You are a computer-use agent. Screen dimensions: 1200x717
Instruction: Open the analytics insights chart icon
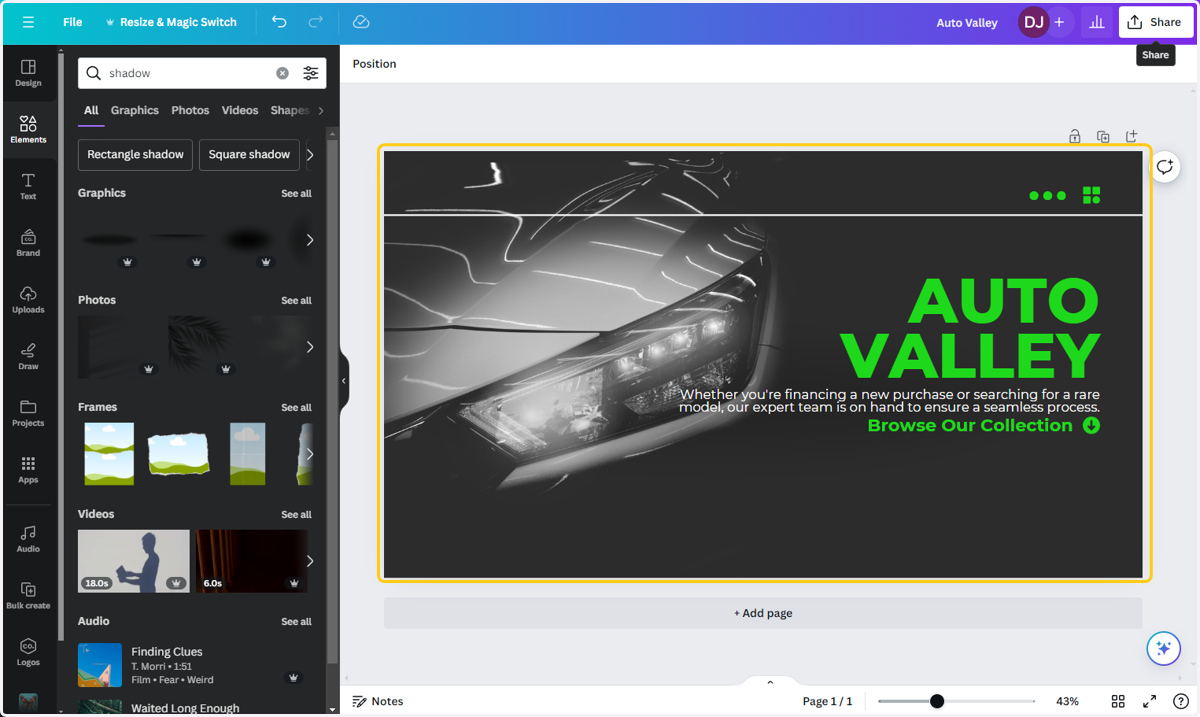point(1097,22)
